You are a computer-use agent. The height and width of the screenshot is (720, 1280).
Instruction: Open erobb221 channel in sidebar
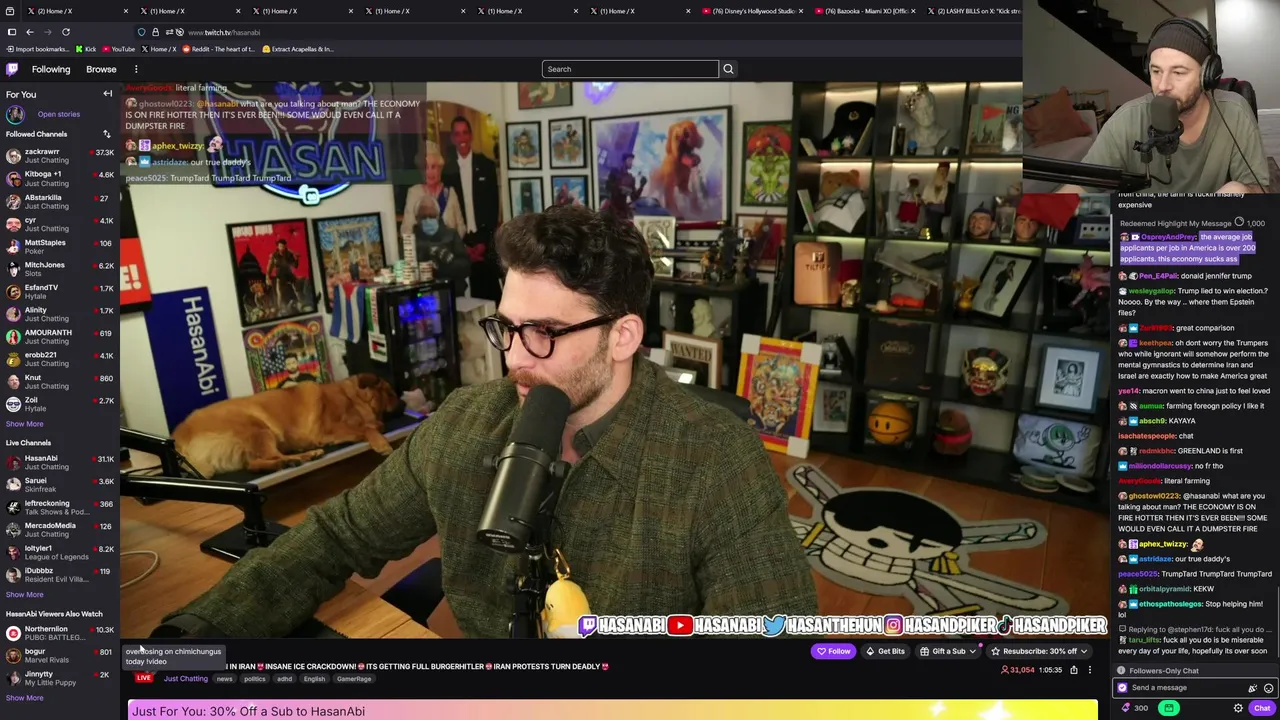tap(60, 359)
